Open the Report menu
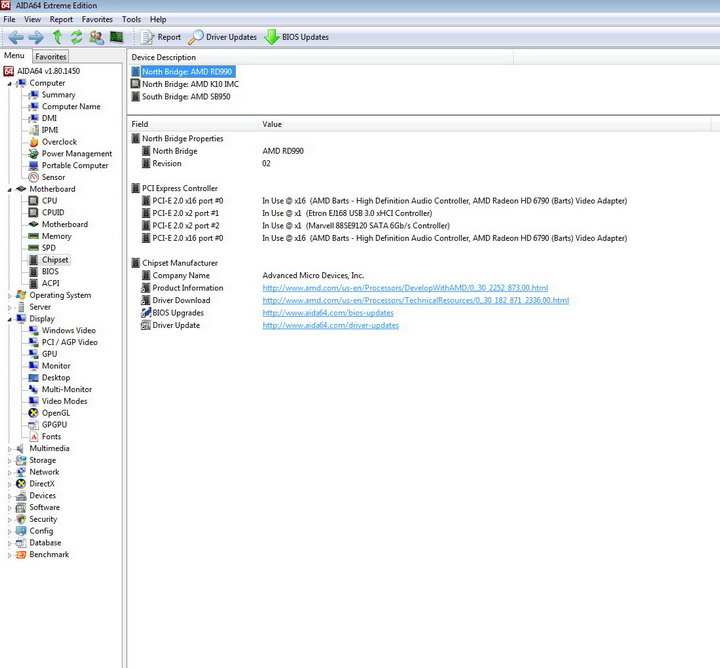The height and width of the screenshot is (668, 720). coord(61,19)
